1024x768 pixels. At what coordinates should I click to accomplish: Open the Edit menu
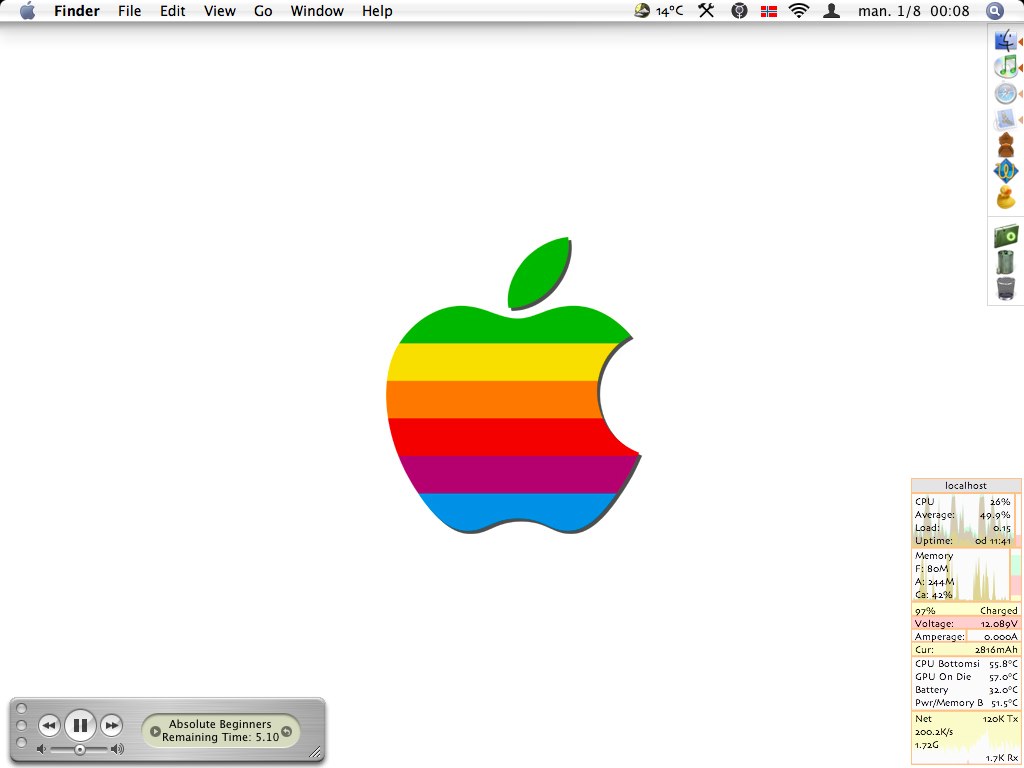coord(172,11)
